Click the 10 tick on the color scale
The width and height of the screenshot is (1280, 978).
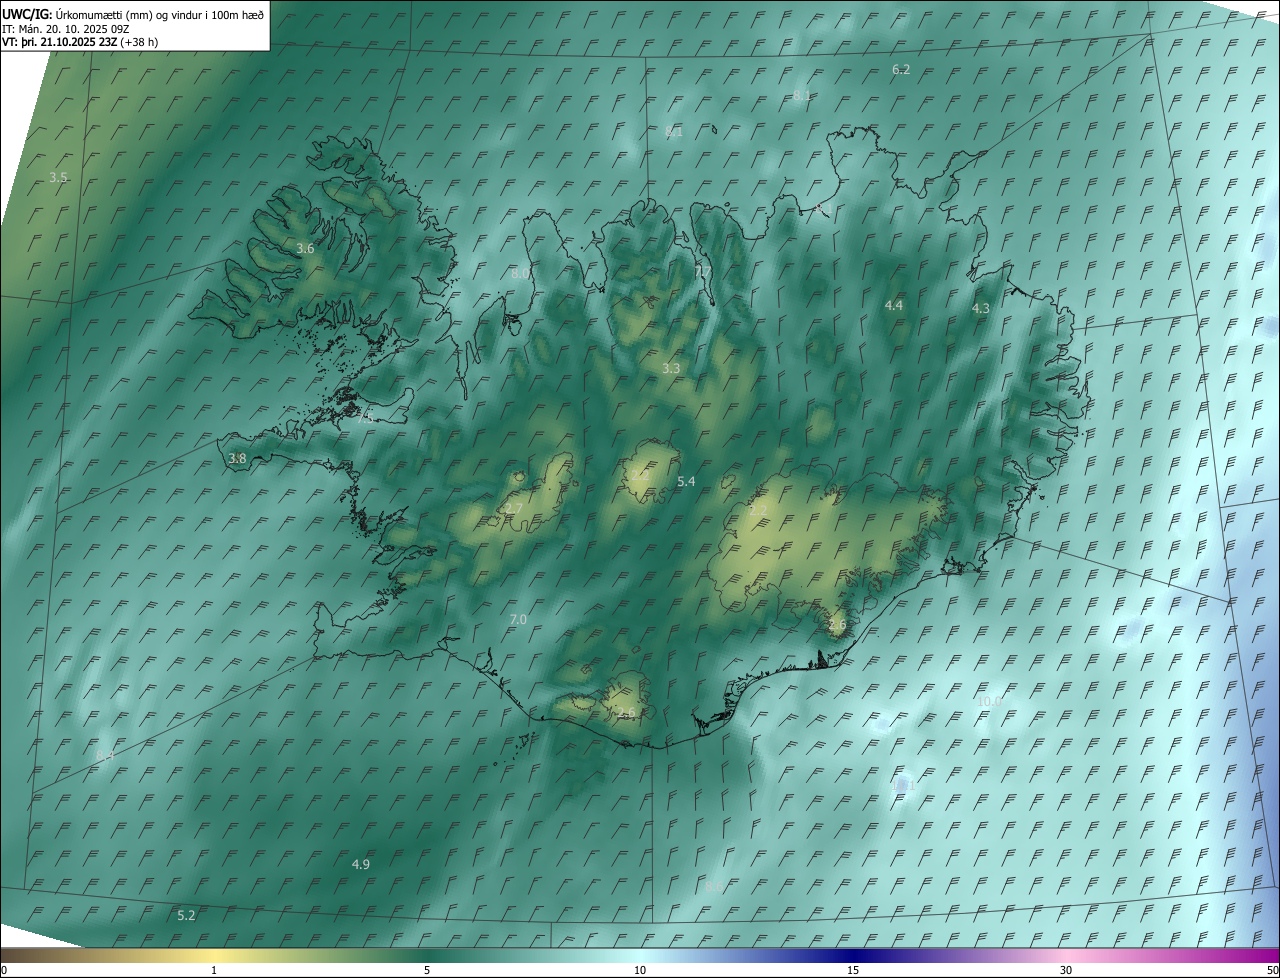pyautogui.click(x=640, y=970)
